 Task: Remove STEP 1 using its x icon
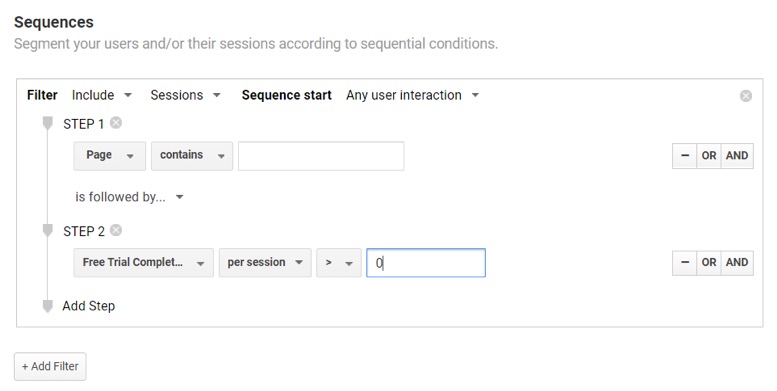(x=116, y=123)
